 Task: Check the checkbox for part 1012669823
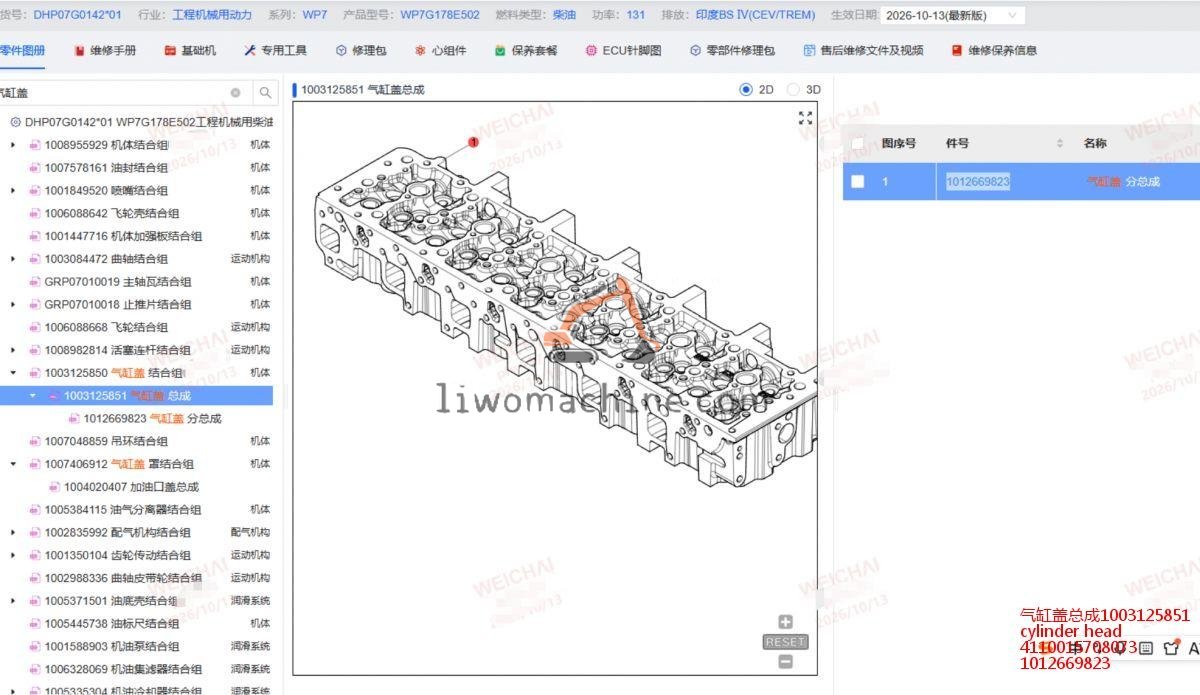click(857, 182)
